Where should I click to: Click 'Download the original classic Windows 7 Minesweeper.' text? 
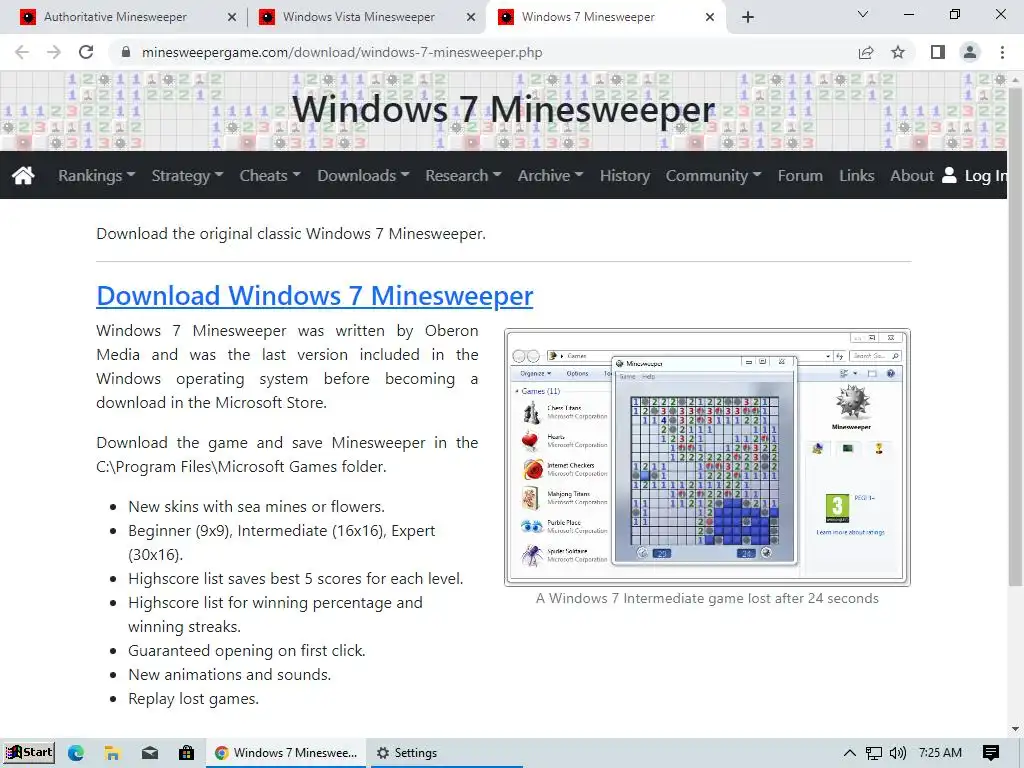291,234
